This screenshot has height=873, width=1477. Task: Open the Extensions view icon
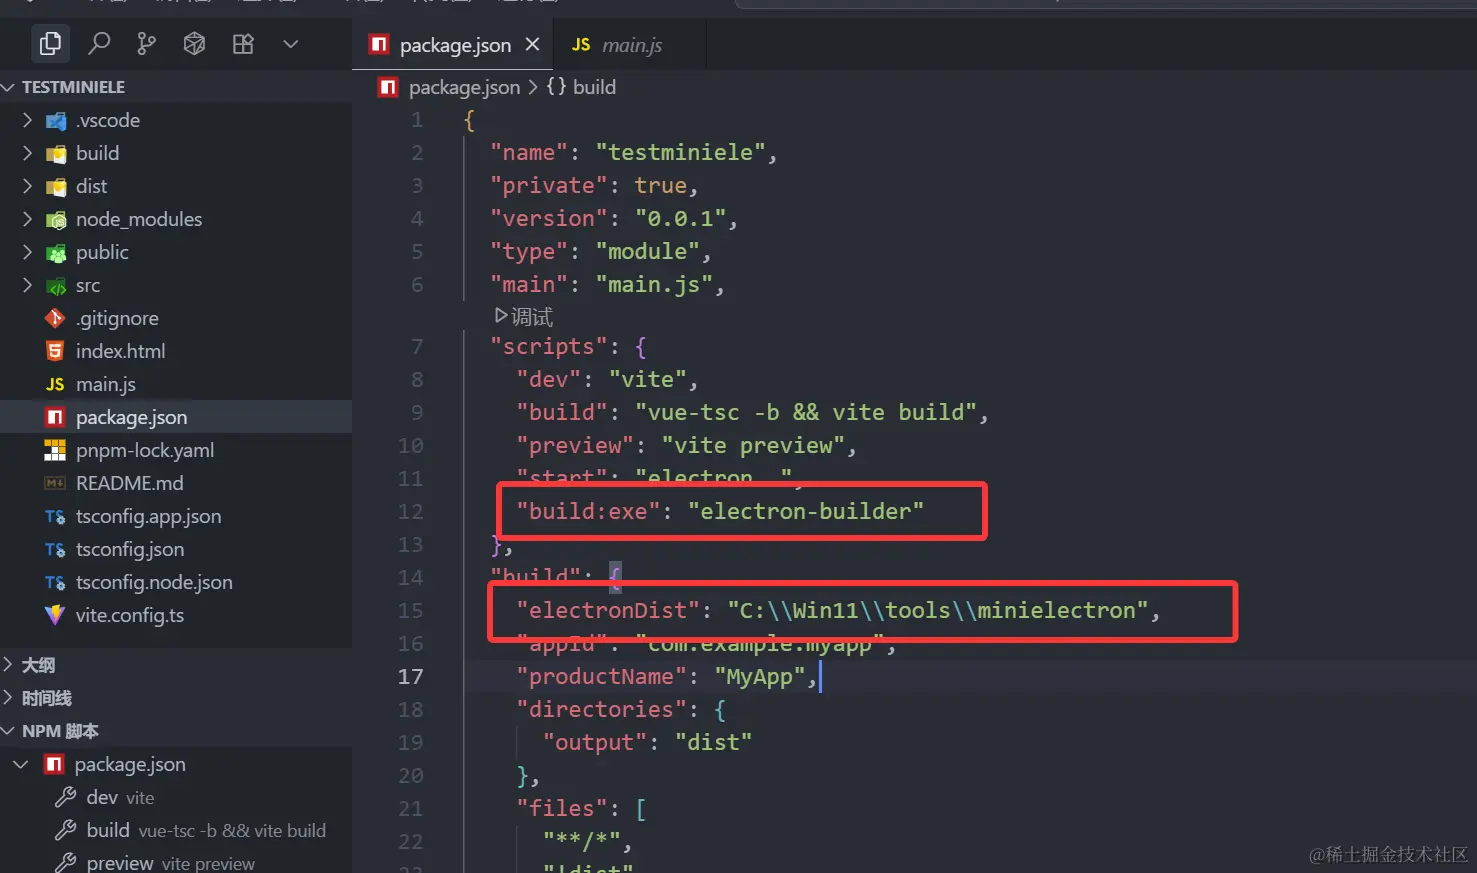point(243,43)
